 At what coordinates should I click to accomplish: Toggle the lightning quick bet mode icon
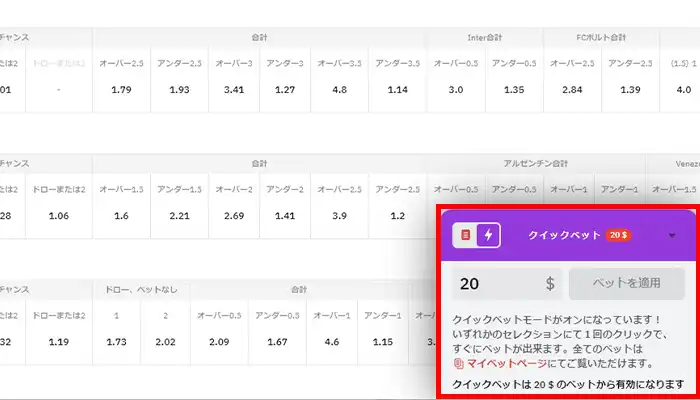[487, 235]
